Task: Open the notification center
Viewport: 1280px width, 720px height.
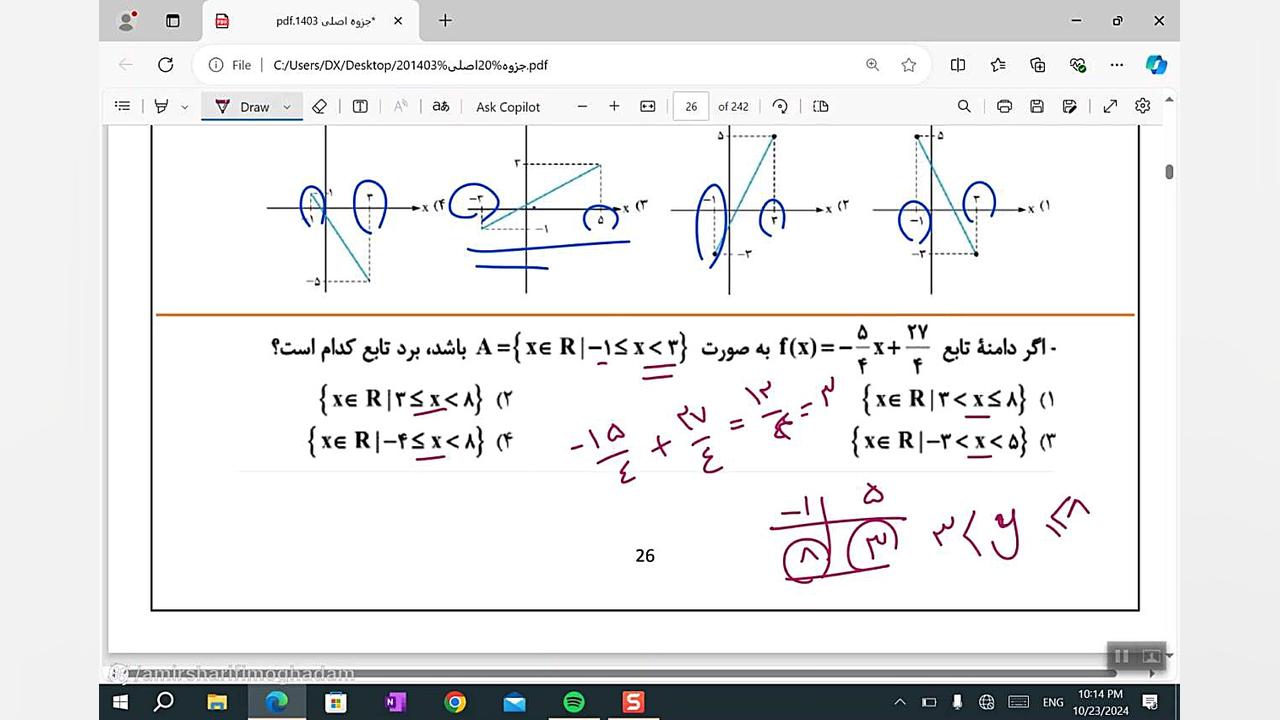Action: [x=1150, y=702]
